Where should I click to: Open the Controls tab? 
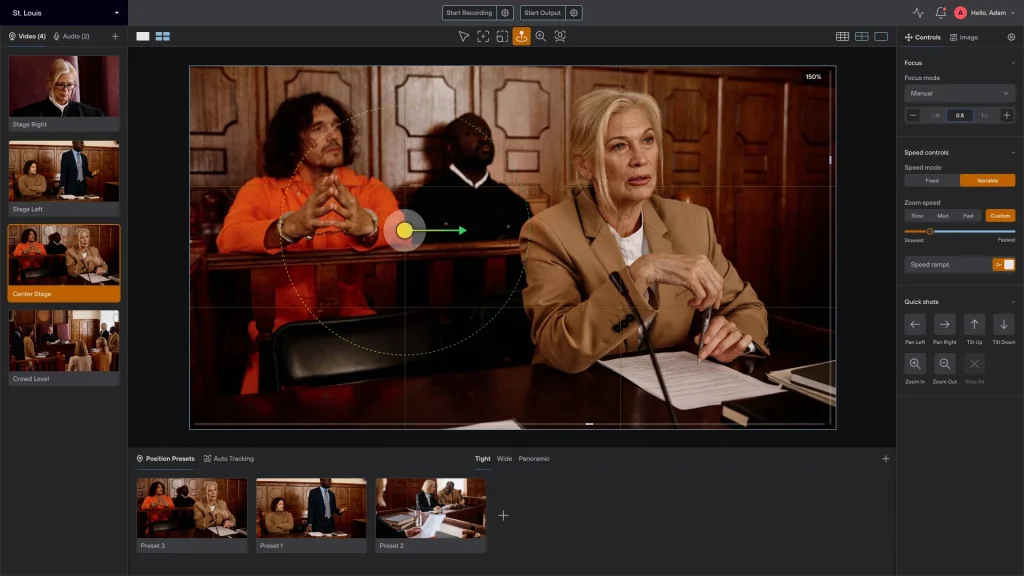pos(923,37)
